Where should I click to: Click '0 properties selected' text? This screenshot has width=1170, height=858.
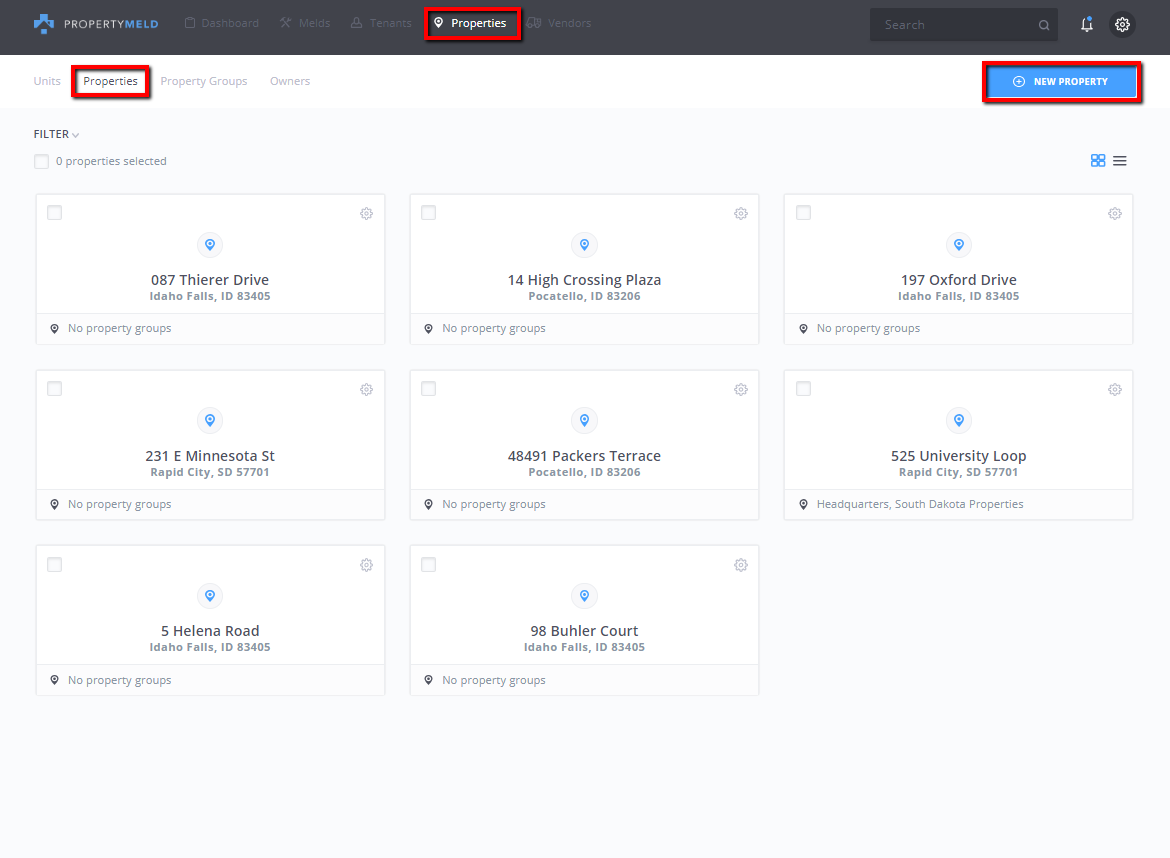(111, 161)
